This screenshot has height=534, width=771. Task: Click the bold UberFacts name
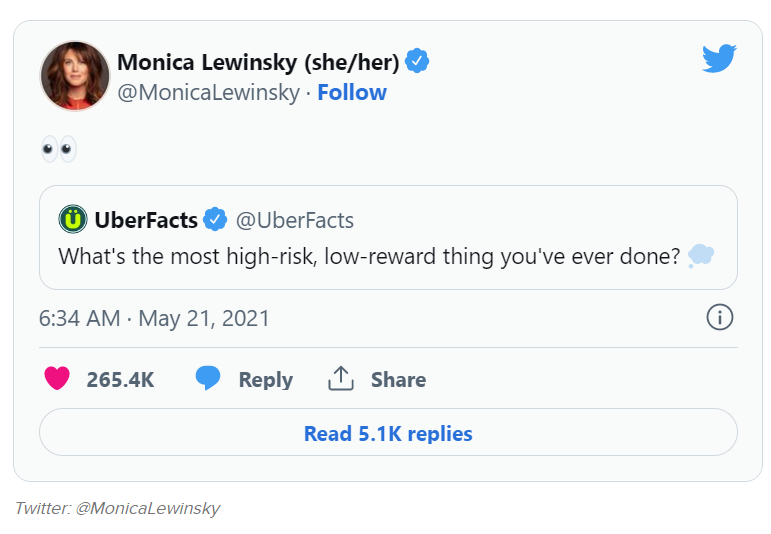[146, 220]
